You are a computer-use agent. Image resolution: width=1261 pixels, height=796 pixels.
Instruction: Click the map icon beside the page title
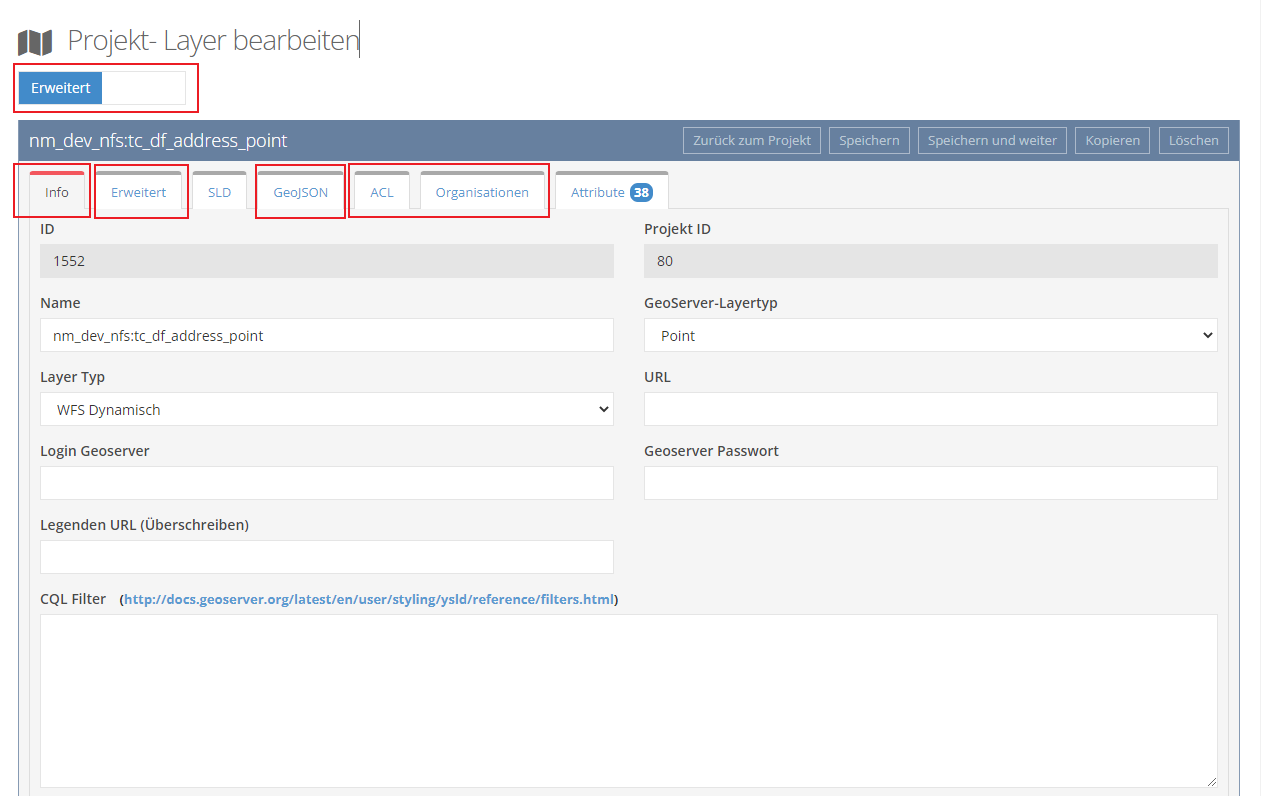click(x=34, y=41)
